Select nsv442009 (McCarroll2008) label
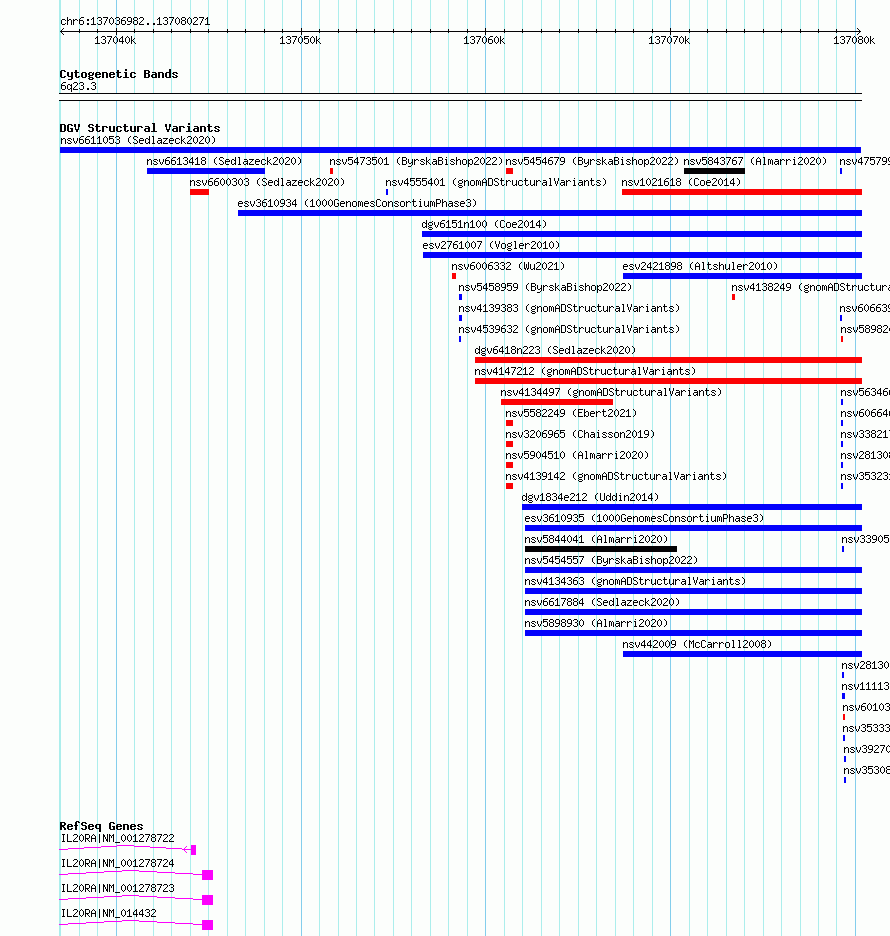The image size is (890, 936). (697, 644)
